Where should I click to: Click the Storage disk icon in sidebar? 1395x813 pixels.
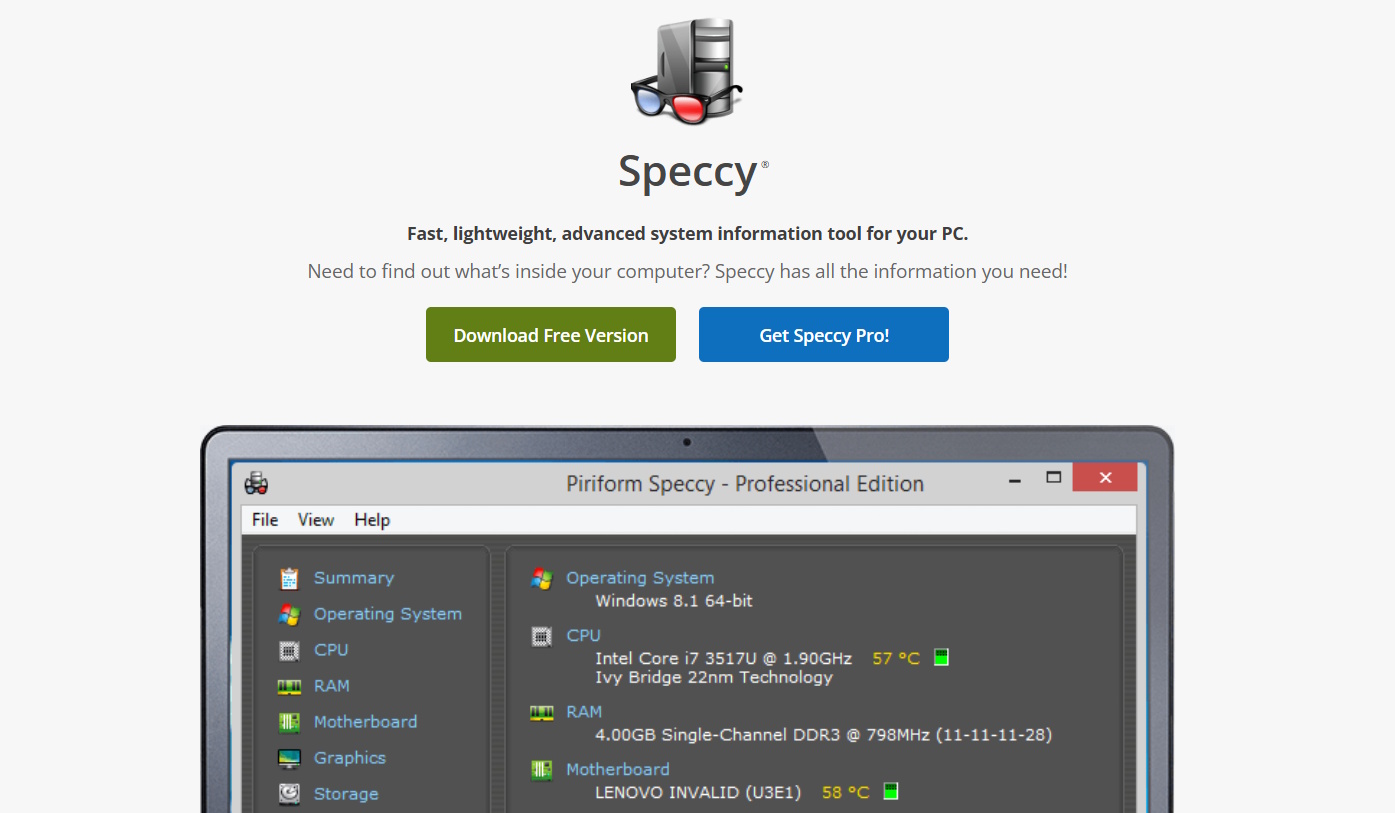(289, 794)
